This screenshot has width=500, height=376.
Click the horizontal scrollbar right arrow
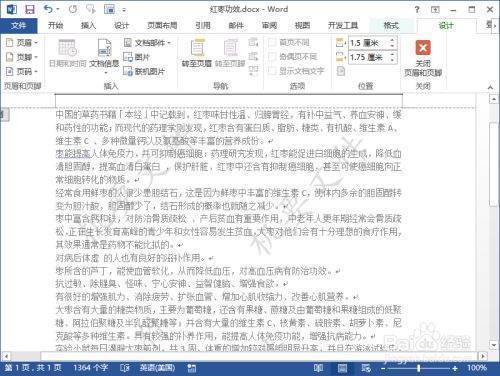(x=482, y=356)
